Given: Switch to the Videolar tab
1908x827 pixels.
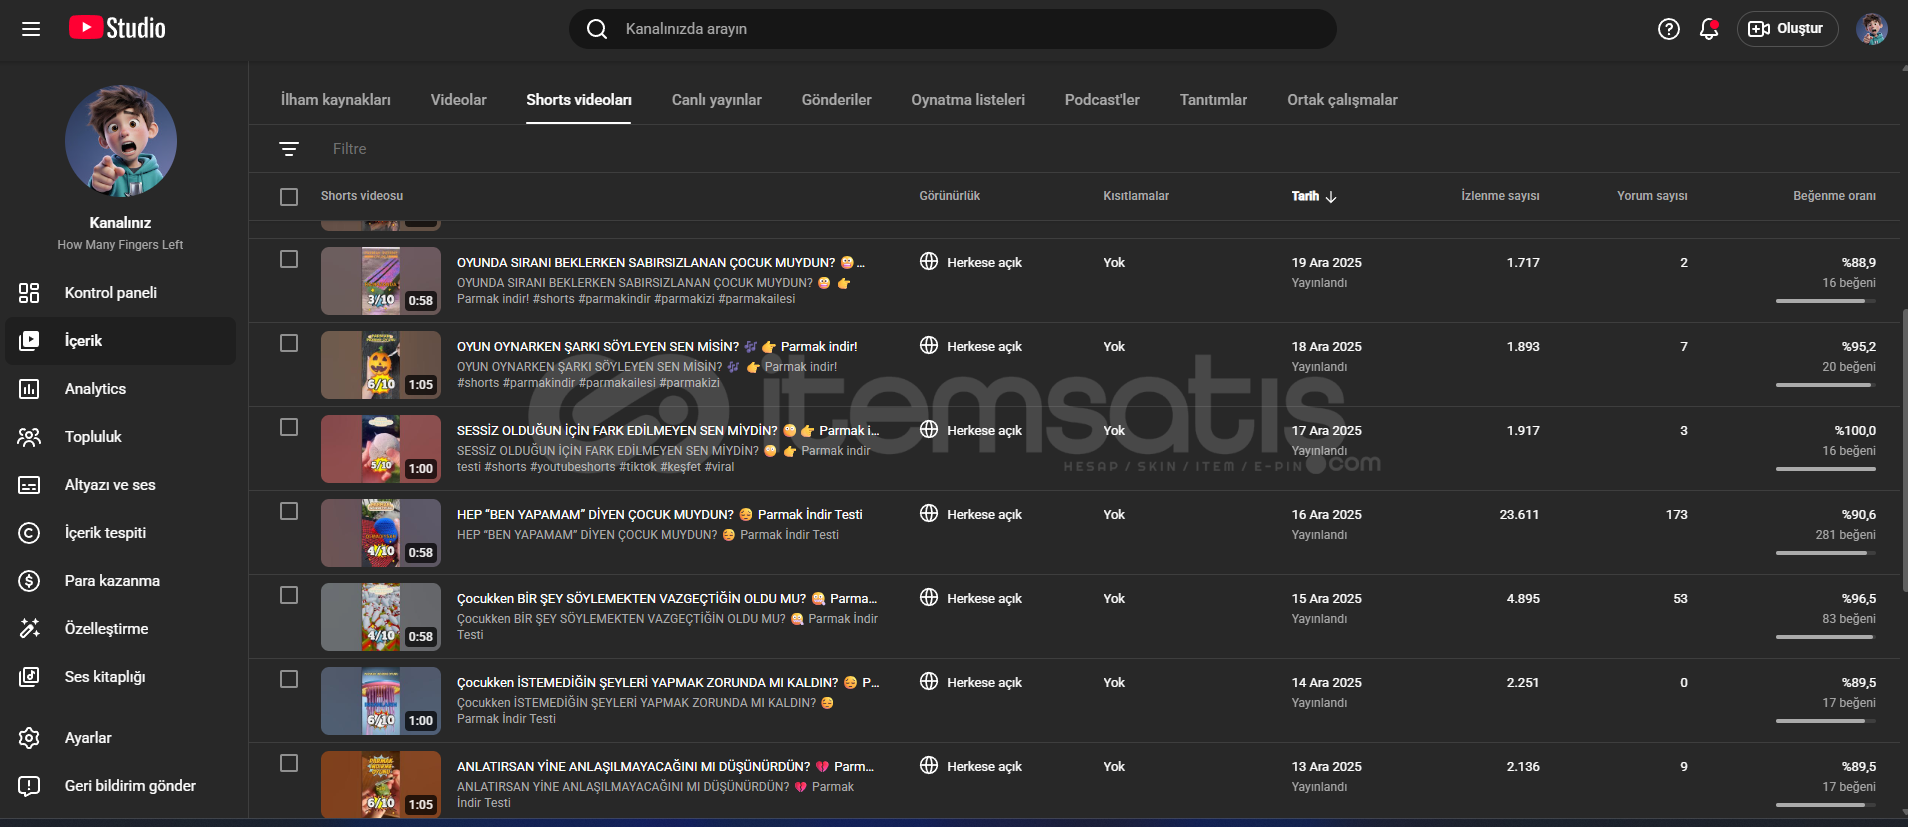Looking at the screenshot, I should click(458, 100).
